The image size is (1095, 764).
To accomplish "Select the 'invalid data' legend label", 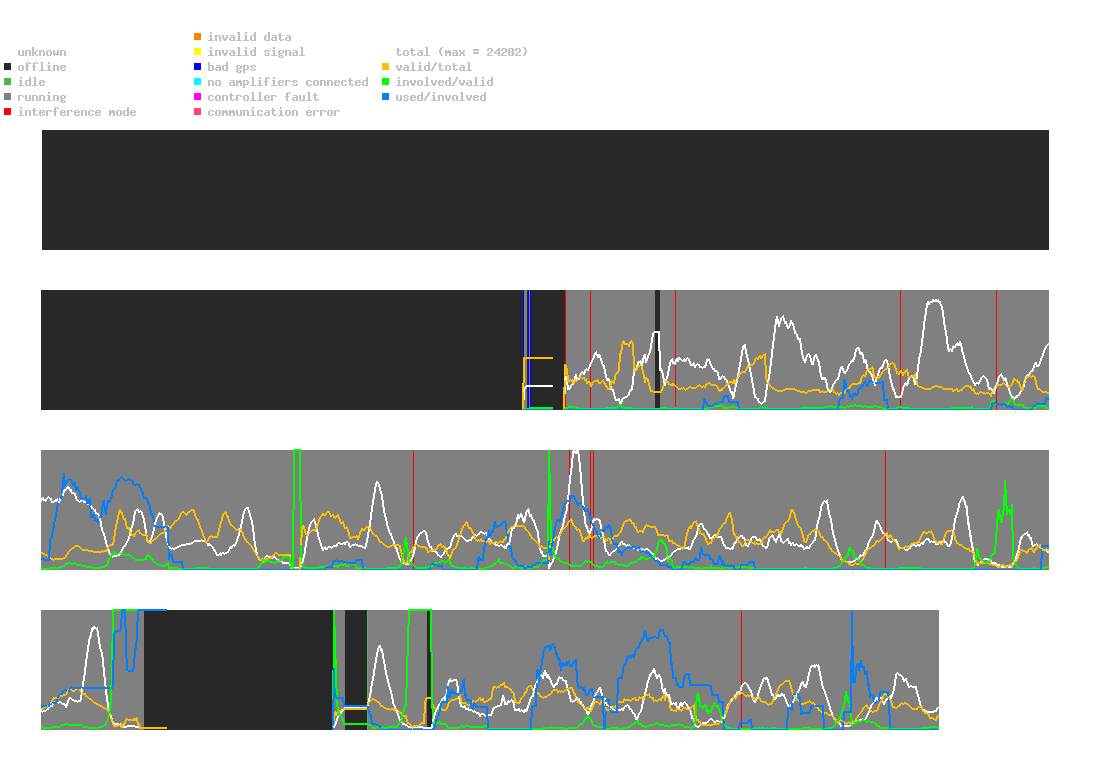I will (249, 36).
